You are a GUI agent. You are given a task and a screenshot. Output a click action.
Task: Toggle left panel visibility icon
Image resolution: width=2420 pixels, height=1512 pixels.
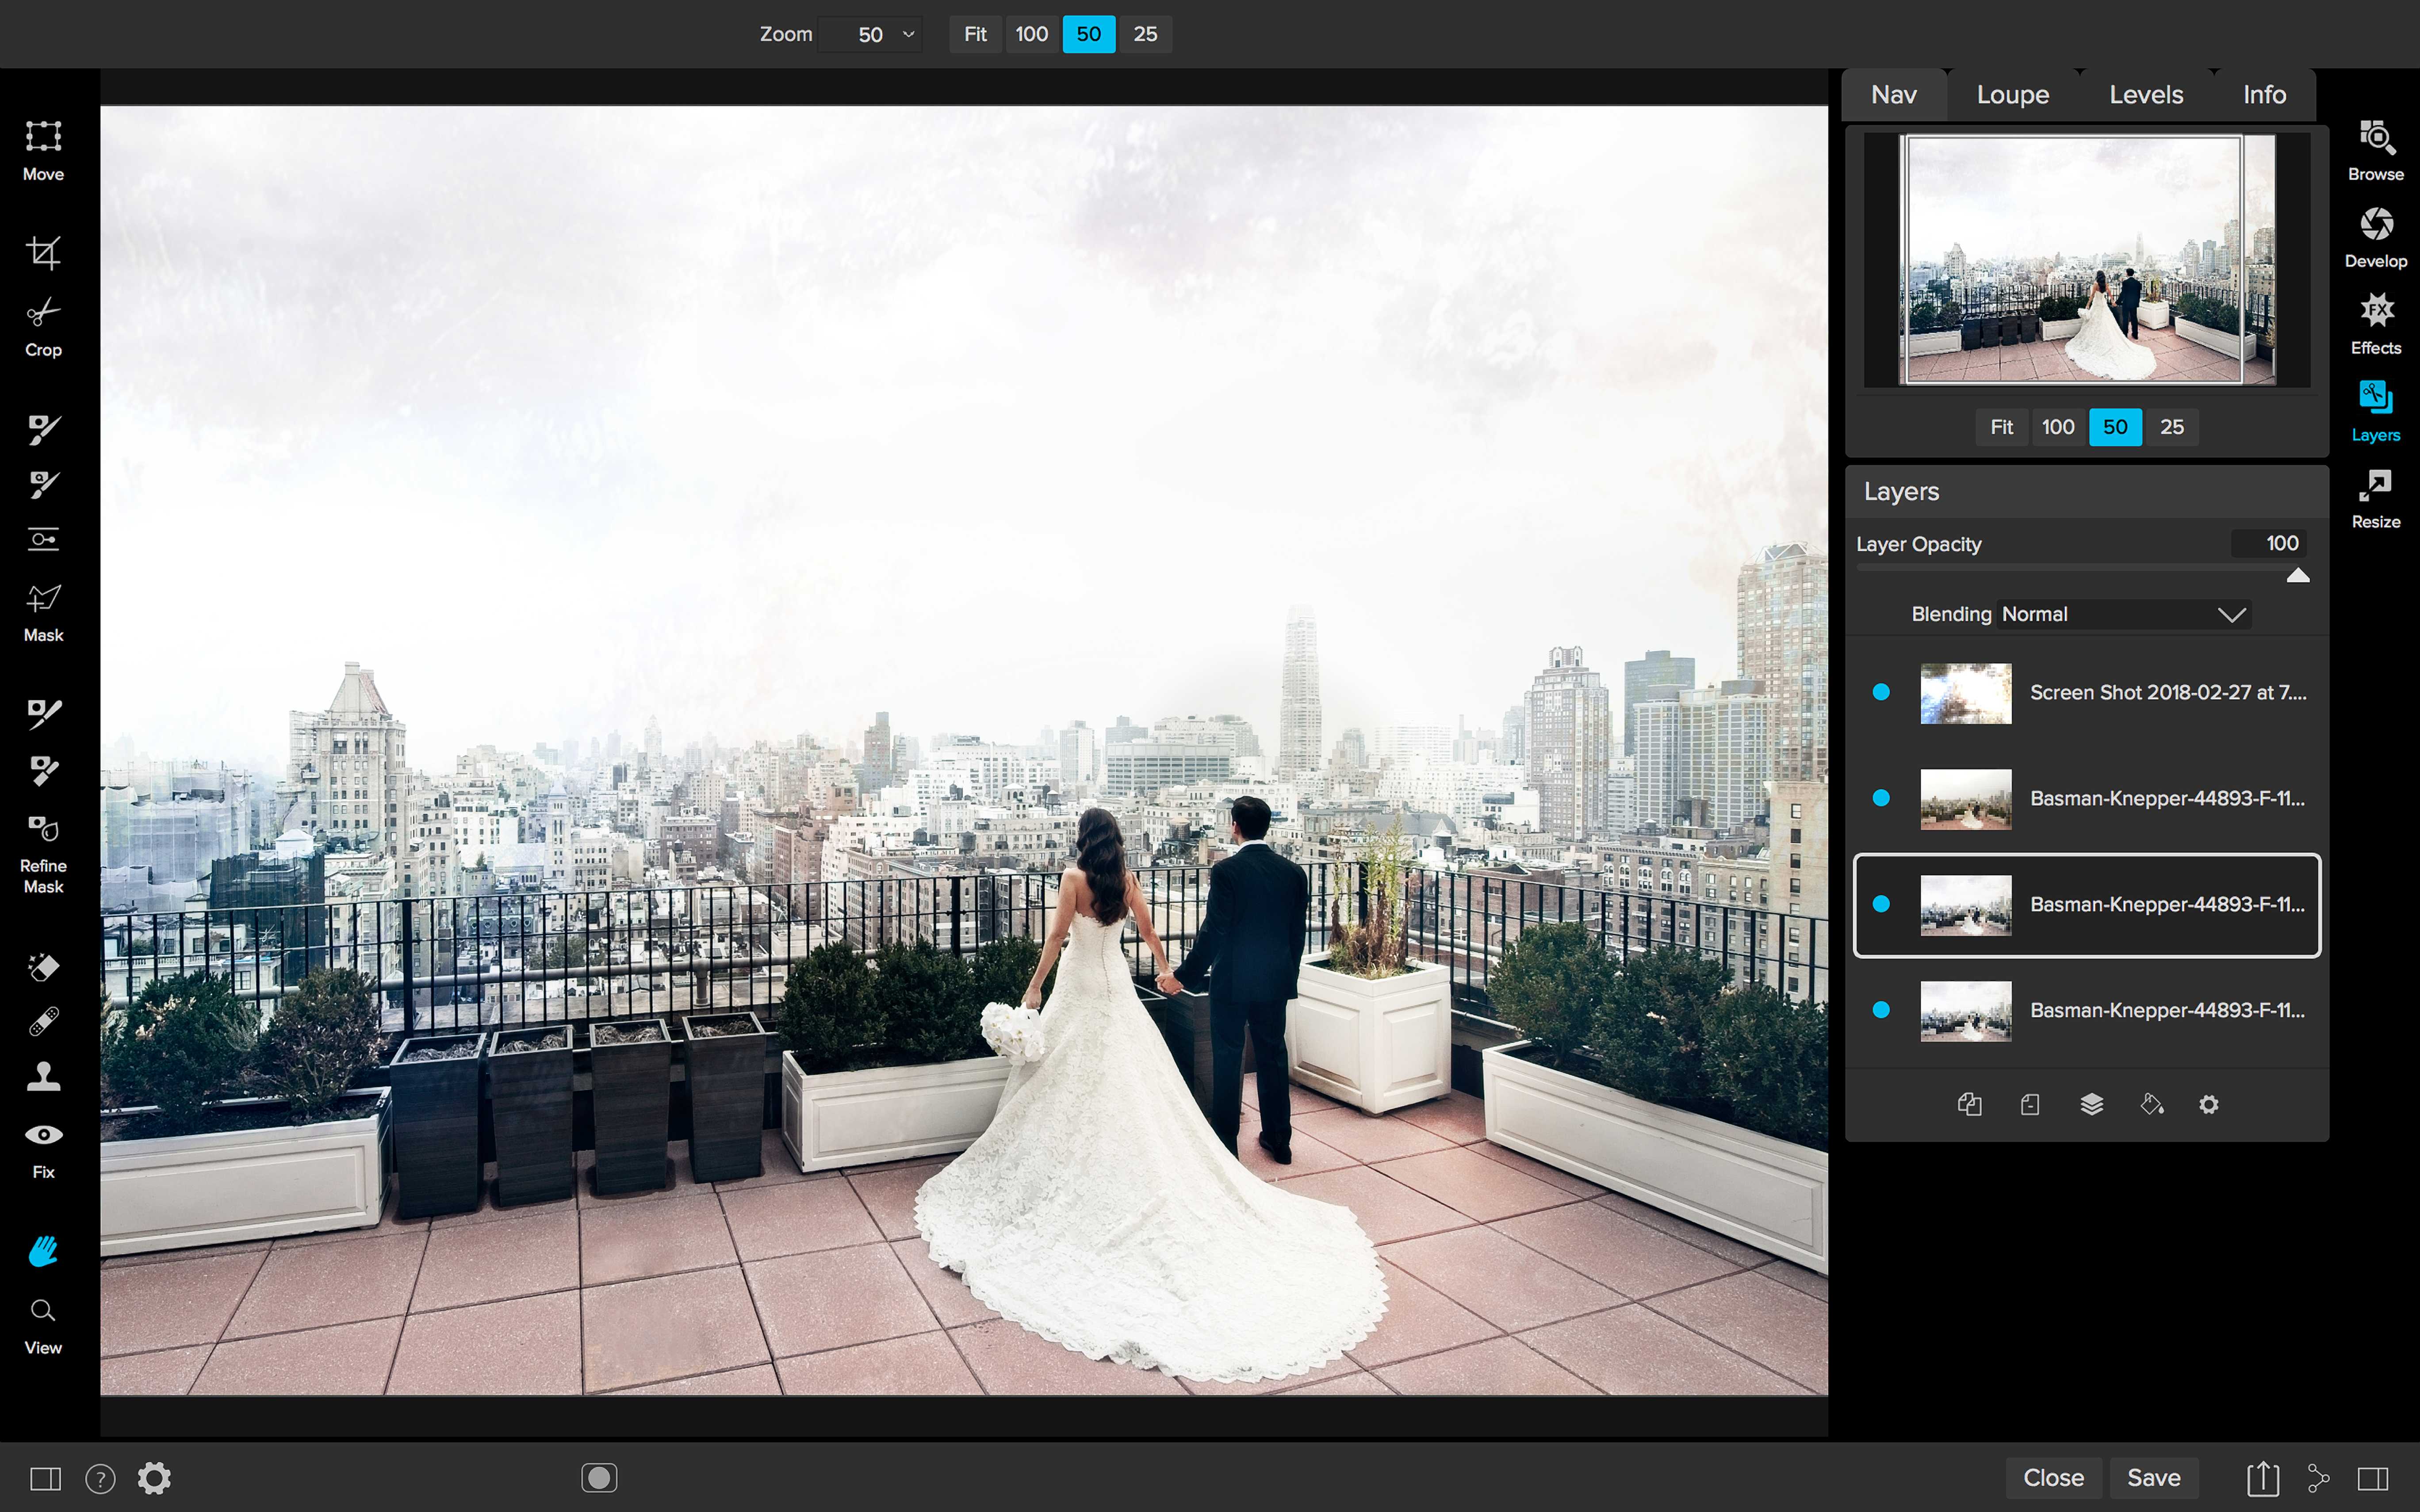45,1478
